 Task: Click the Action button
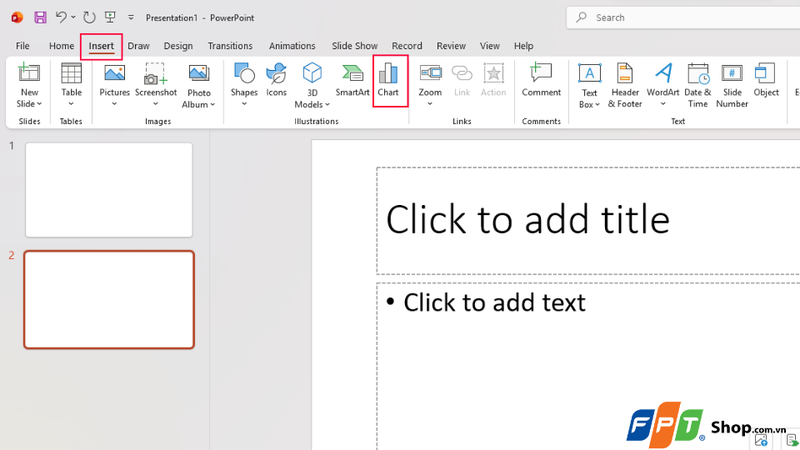coord(493,80)
